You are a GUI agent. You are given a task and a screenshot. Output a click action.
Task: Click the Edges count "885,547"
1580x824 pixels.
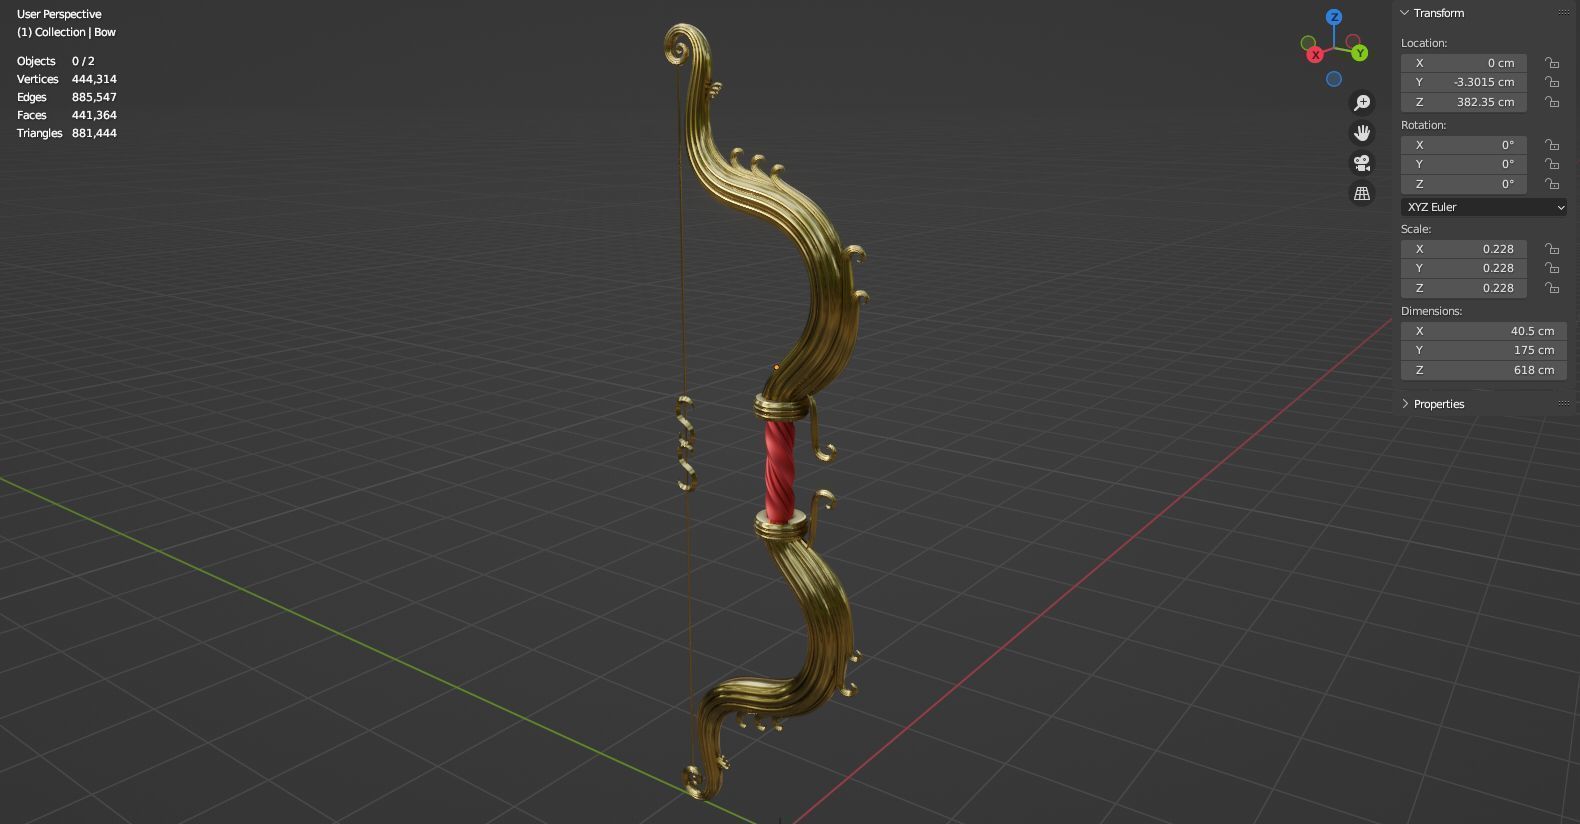tap(94, 97)
